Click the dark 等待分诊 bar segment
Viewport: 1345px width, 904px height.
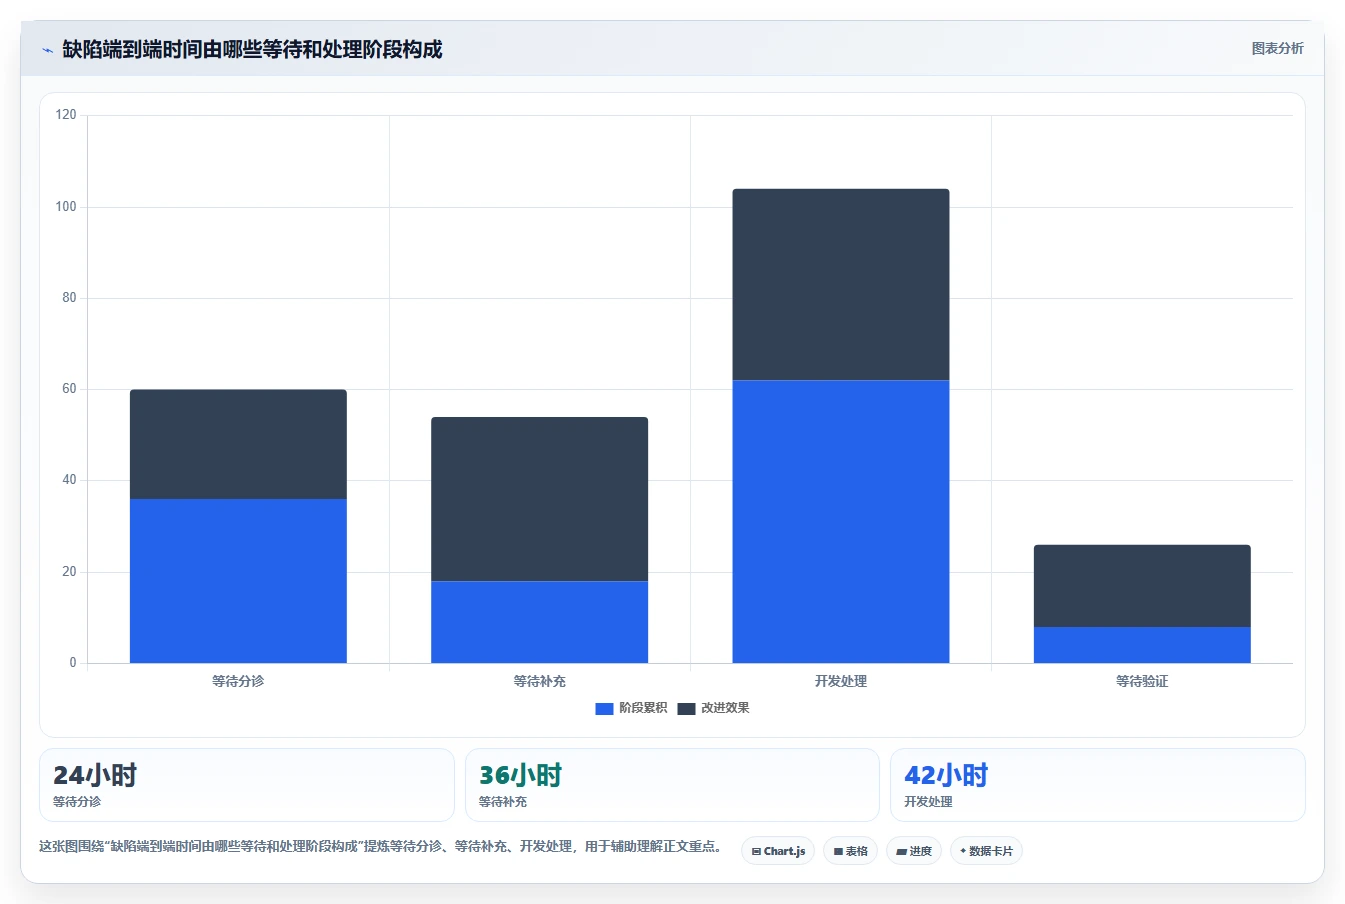click(238, 444)
